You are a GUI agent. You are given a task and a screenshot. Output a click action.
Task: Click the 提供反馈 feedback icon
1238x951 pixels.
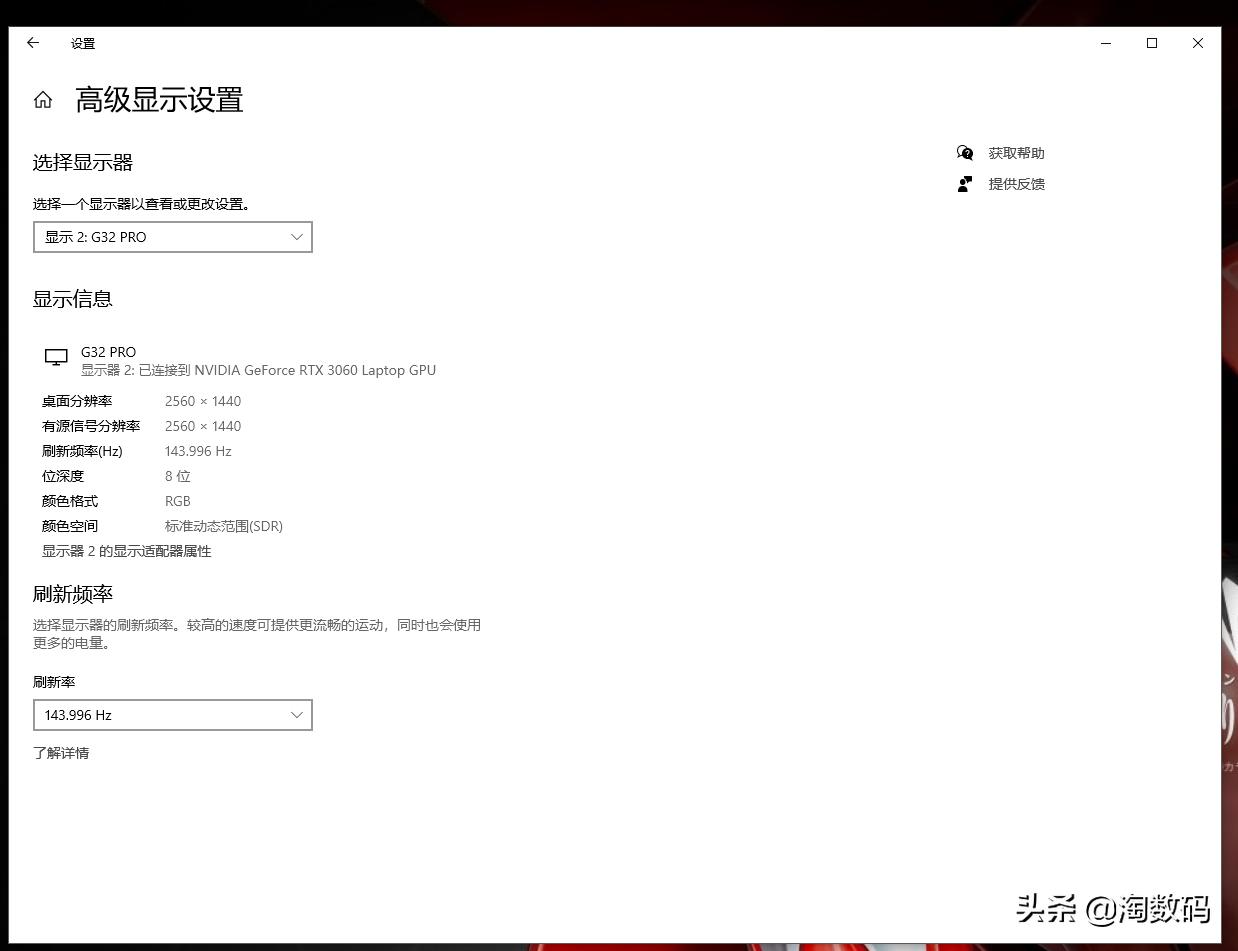[963, 184]
